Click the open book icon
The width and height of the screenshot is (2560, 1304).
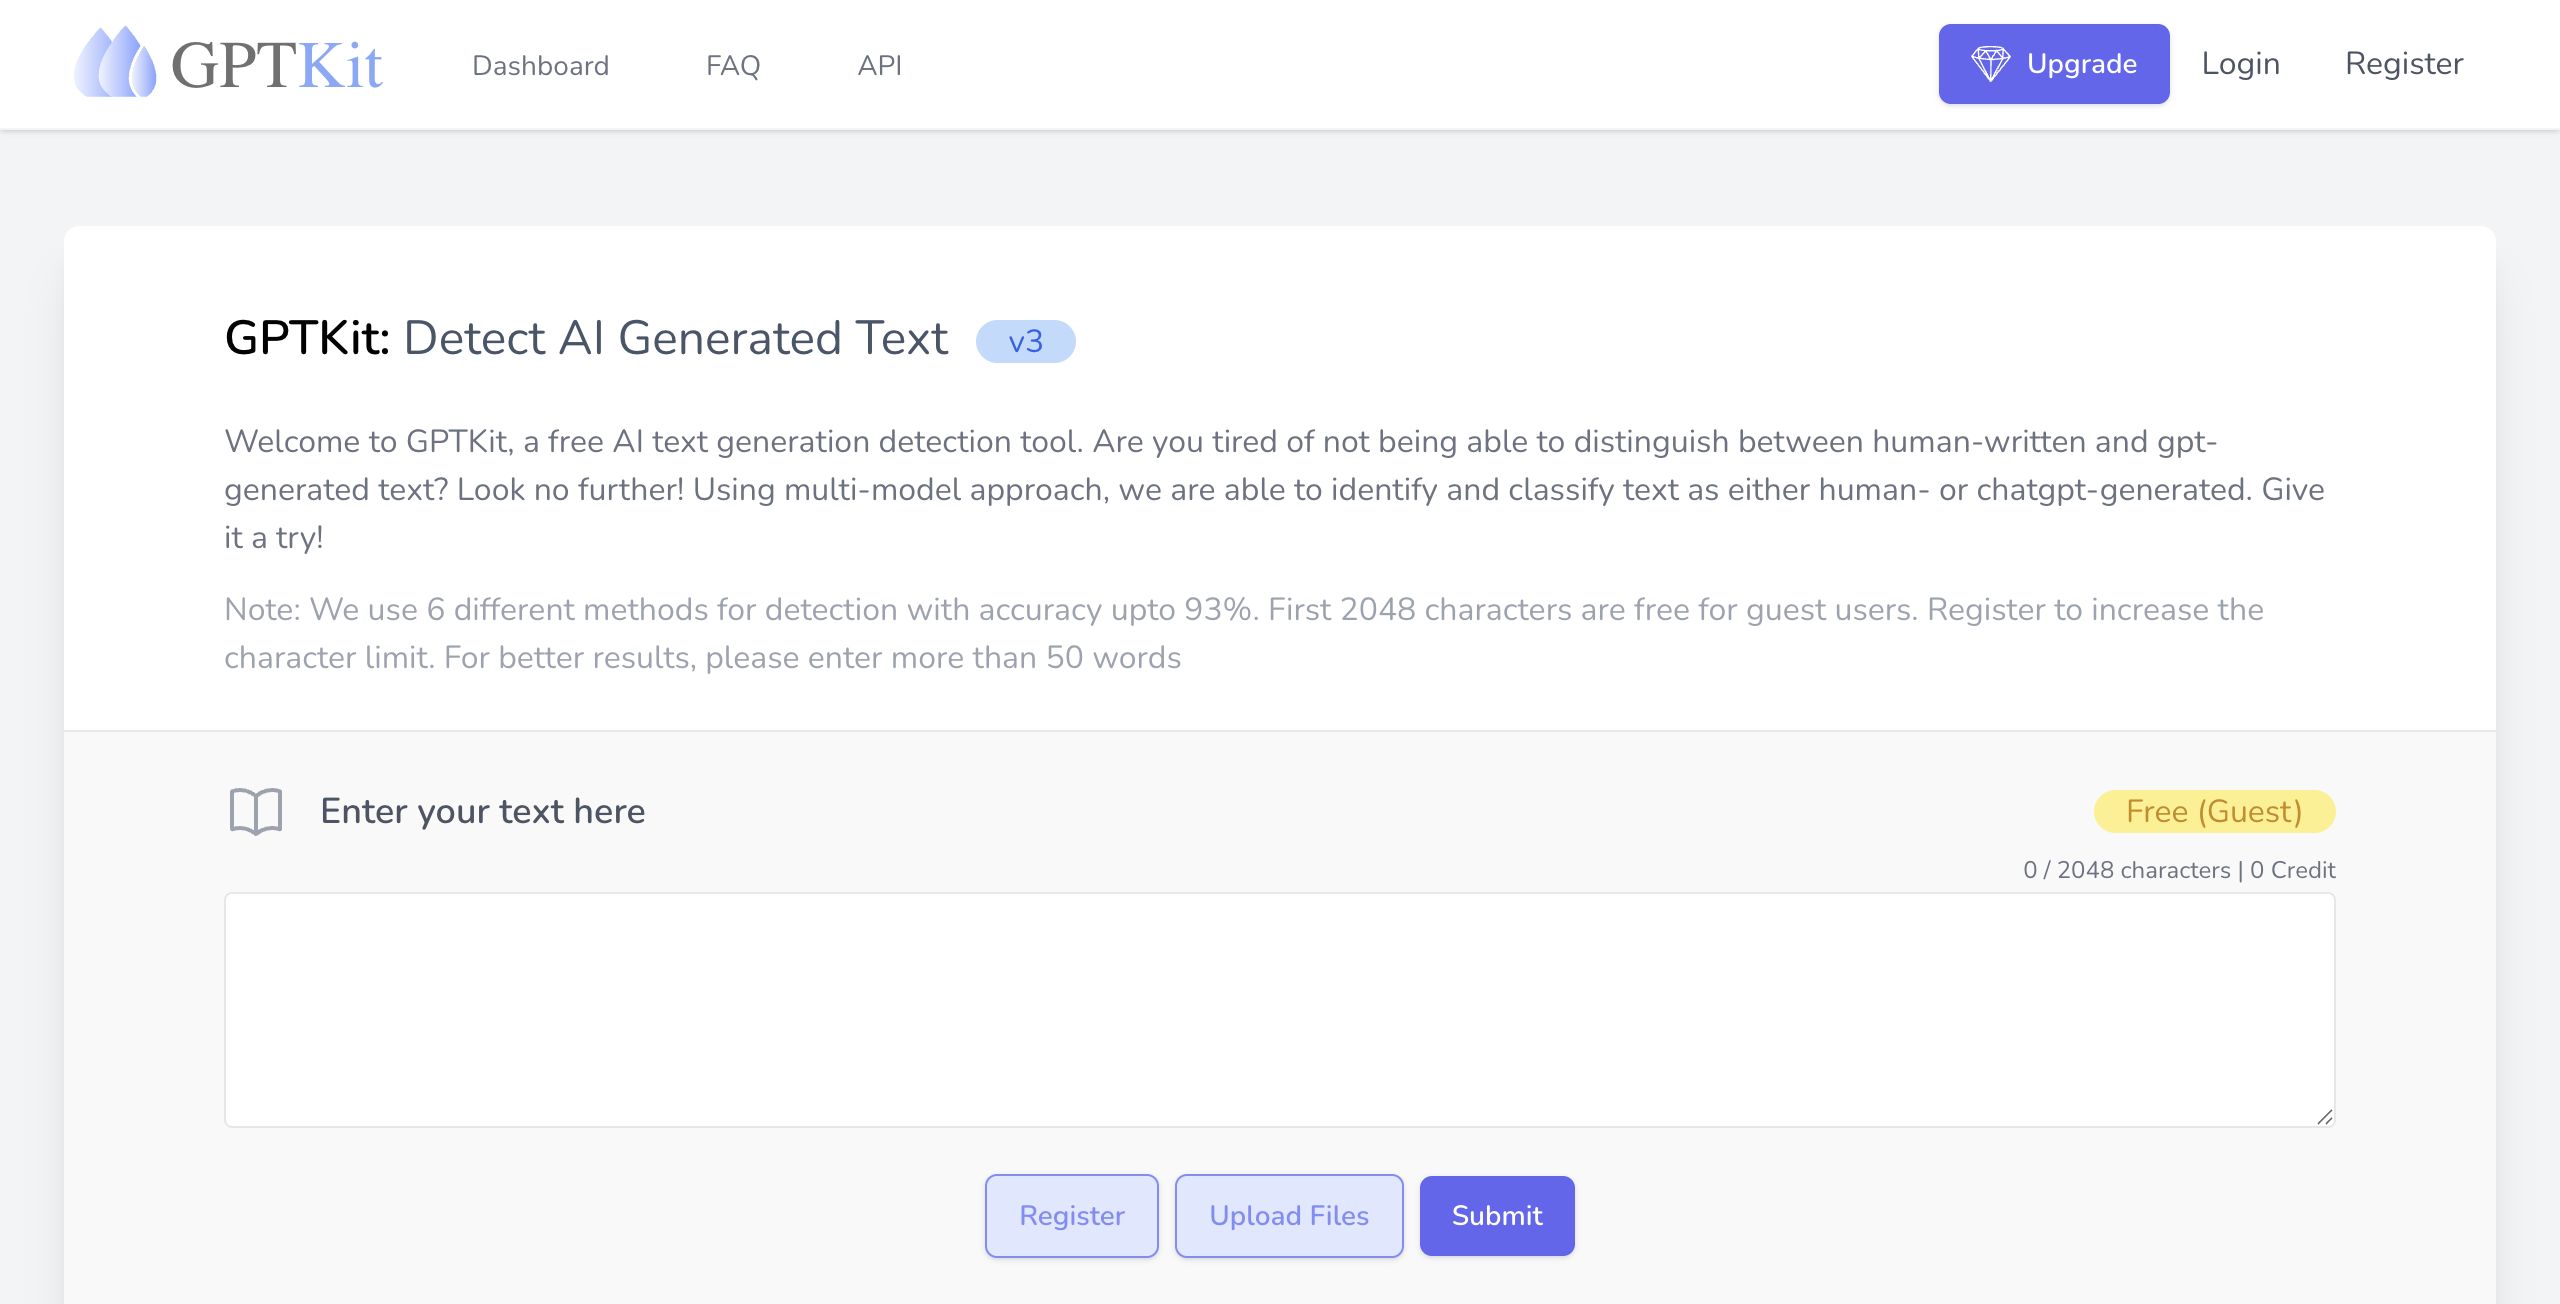256,811
